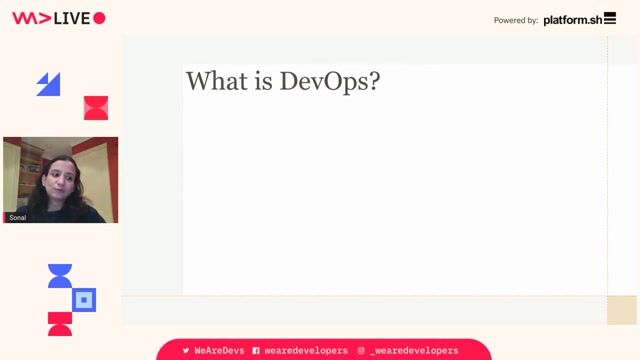Click the 'Sonal' speaker name label

coord(18,218)
